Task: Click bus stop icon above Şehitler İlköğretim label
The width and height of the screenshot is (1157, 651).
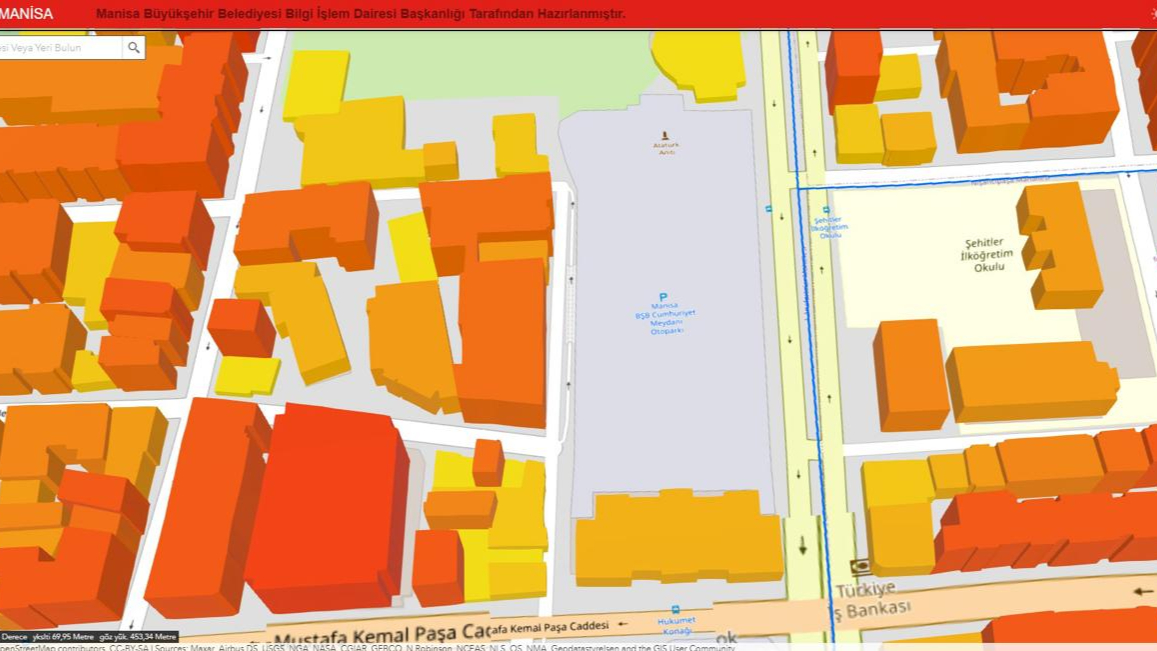Action: [827, 210]
